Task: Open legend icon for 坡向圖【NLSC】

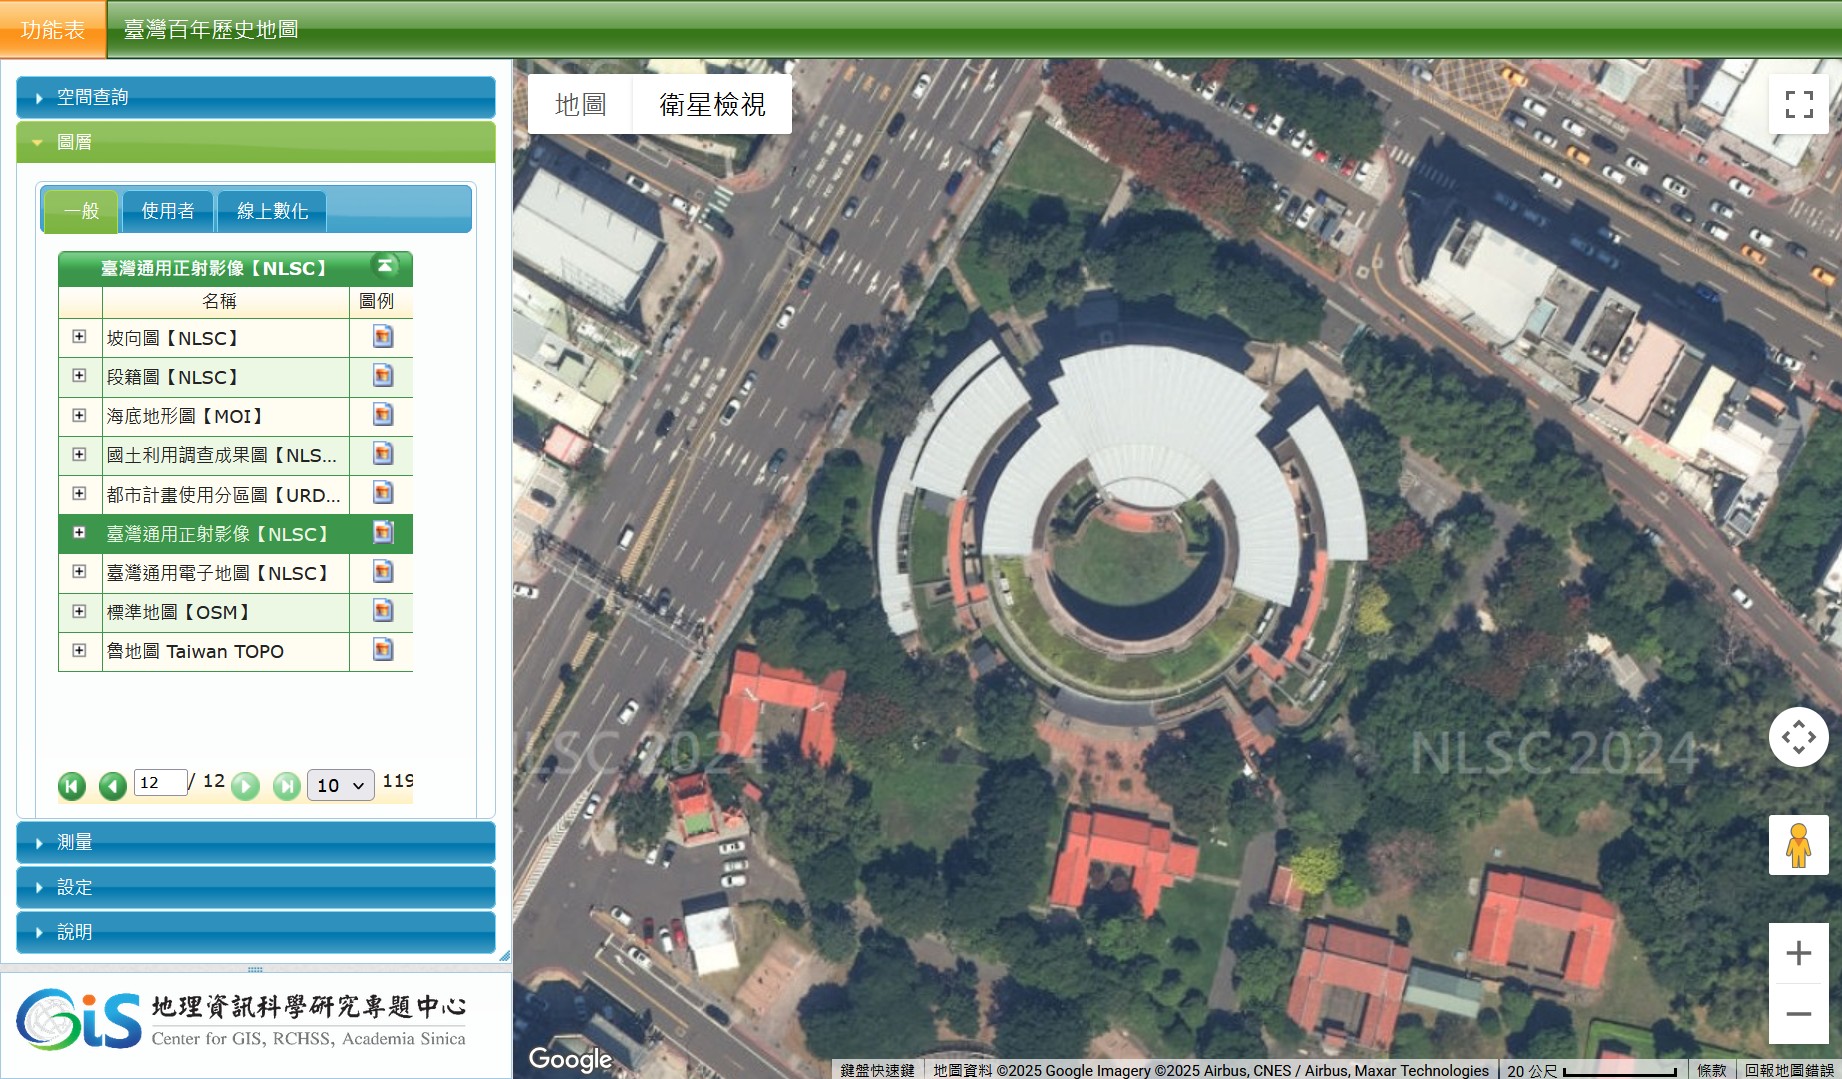Action: point(382,338)
